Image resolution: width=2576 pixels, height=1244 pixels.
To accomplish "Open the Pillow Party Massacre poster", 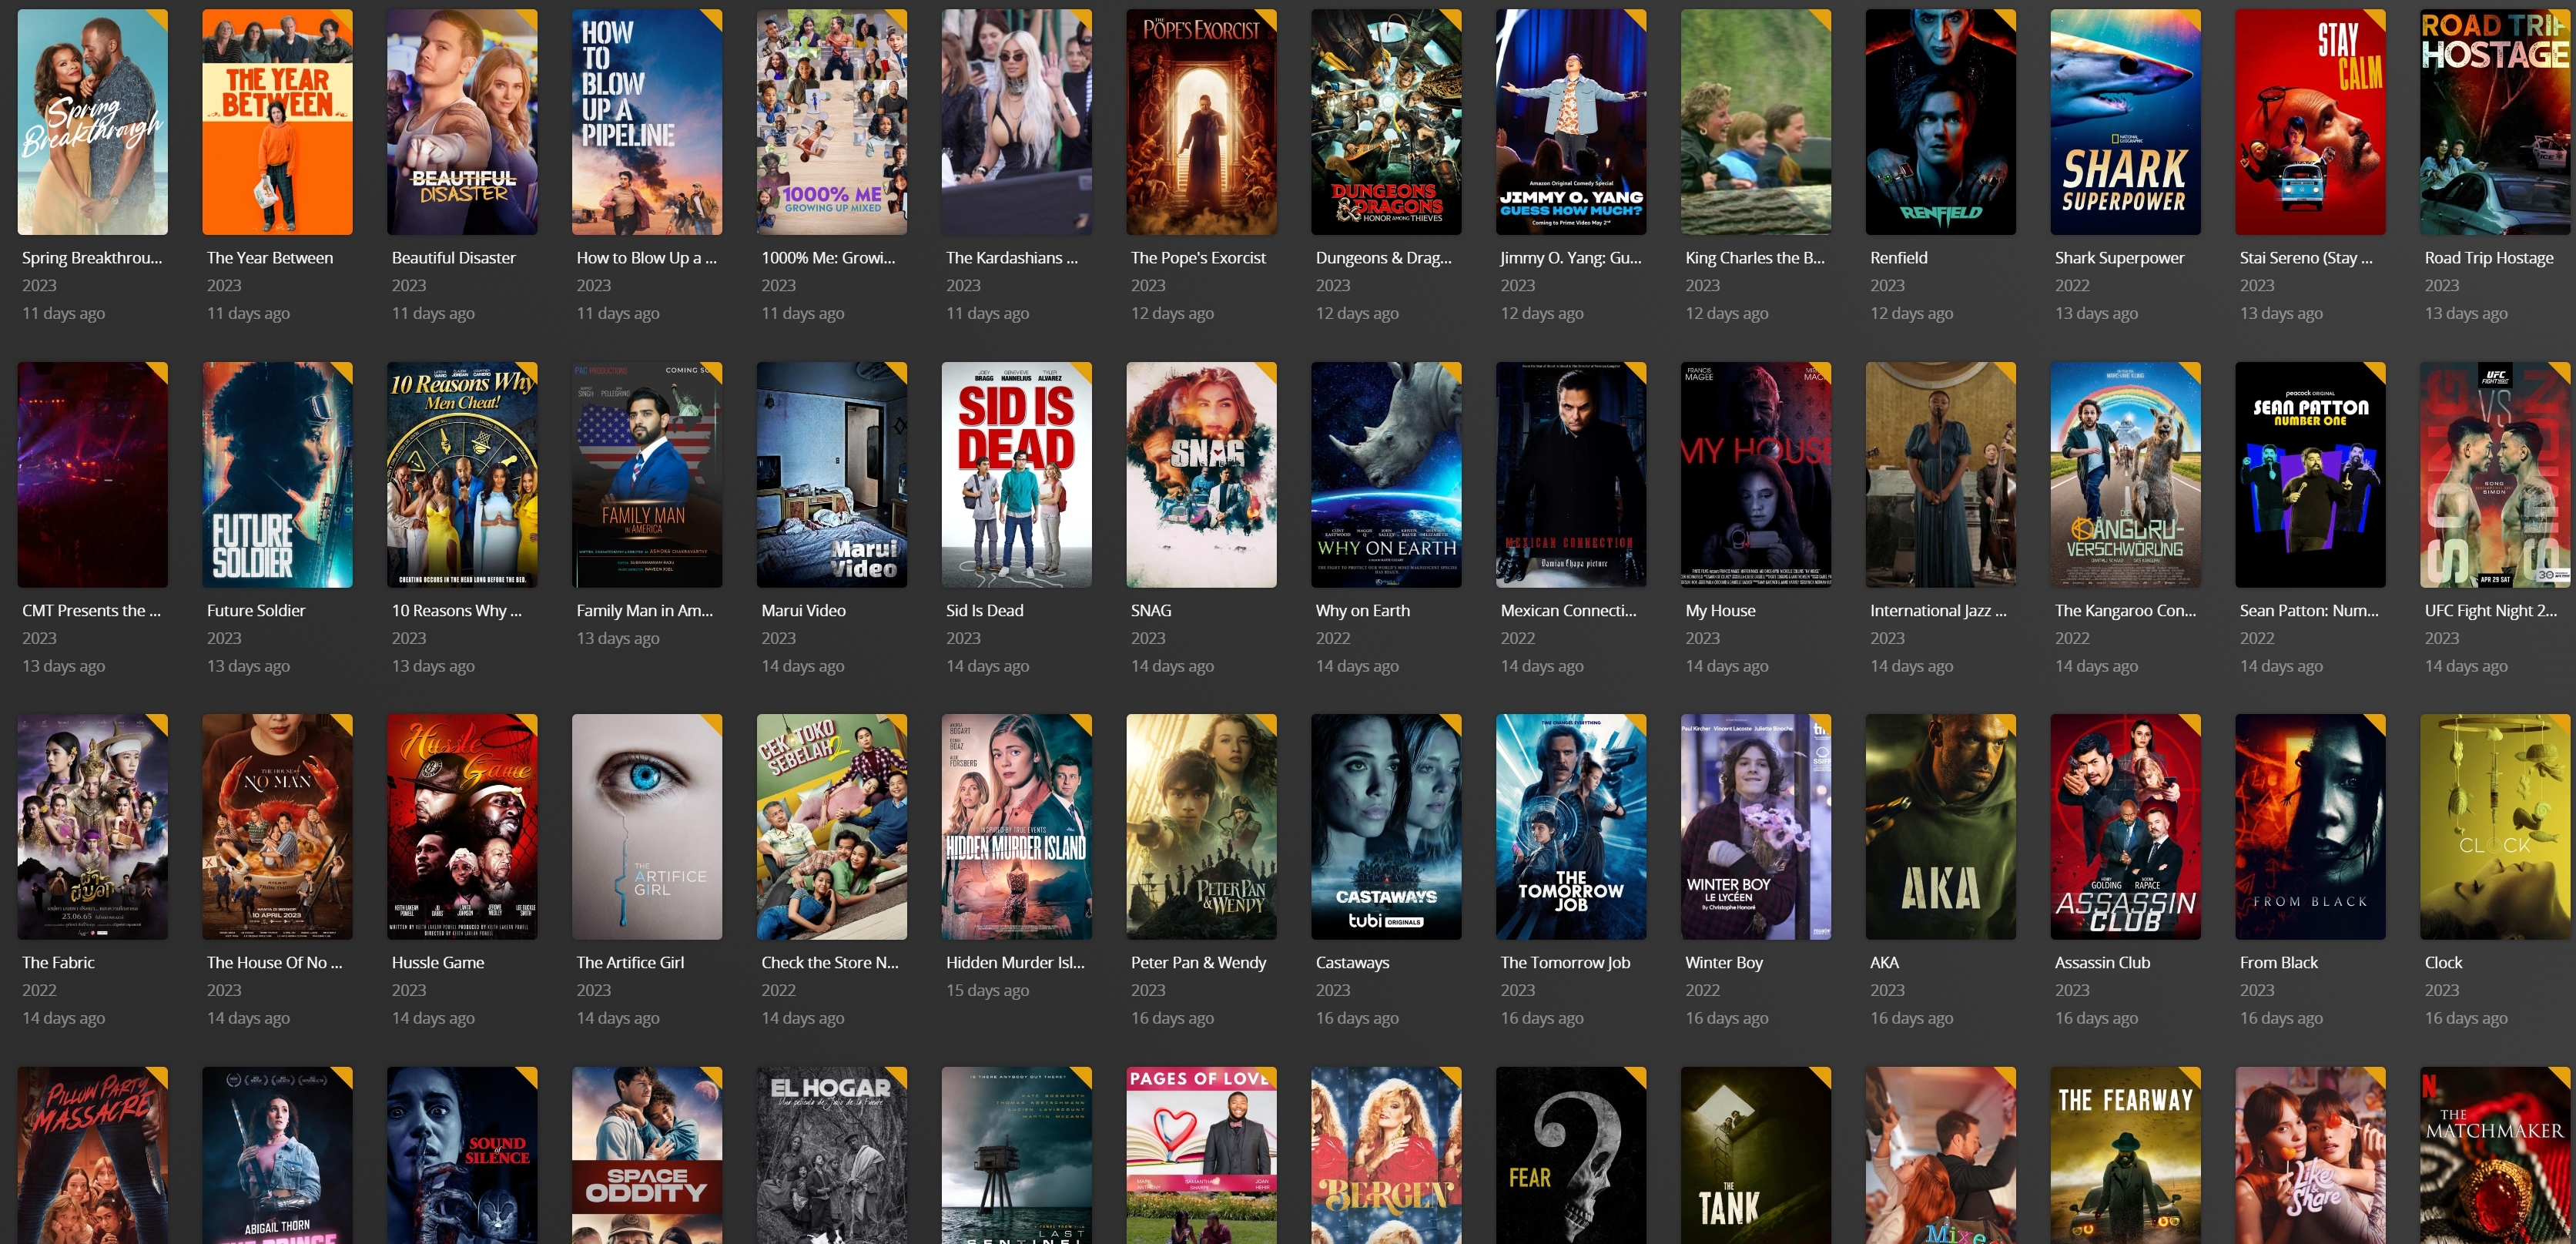I will (x=93, y=1155).
